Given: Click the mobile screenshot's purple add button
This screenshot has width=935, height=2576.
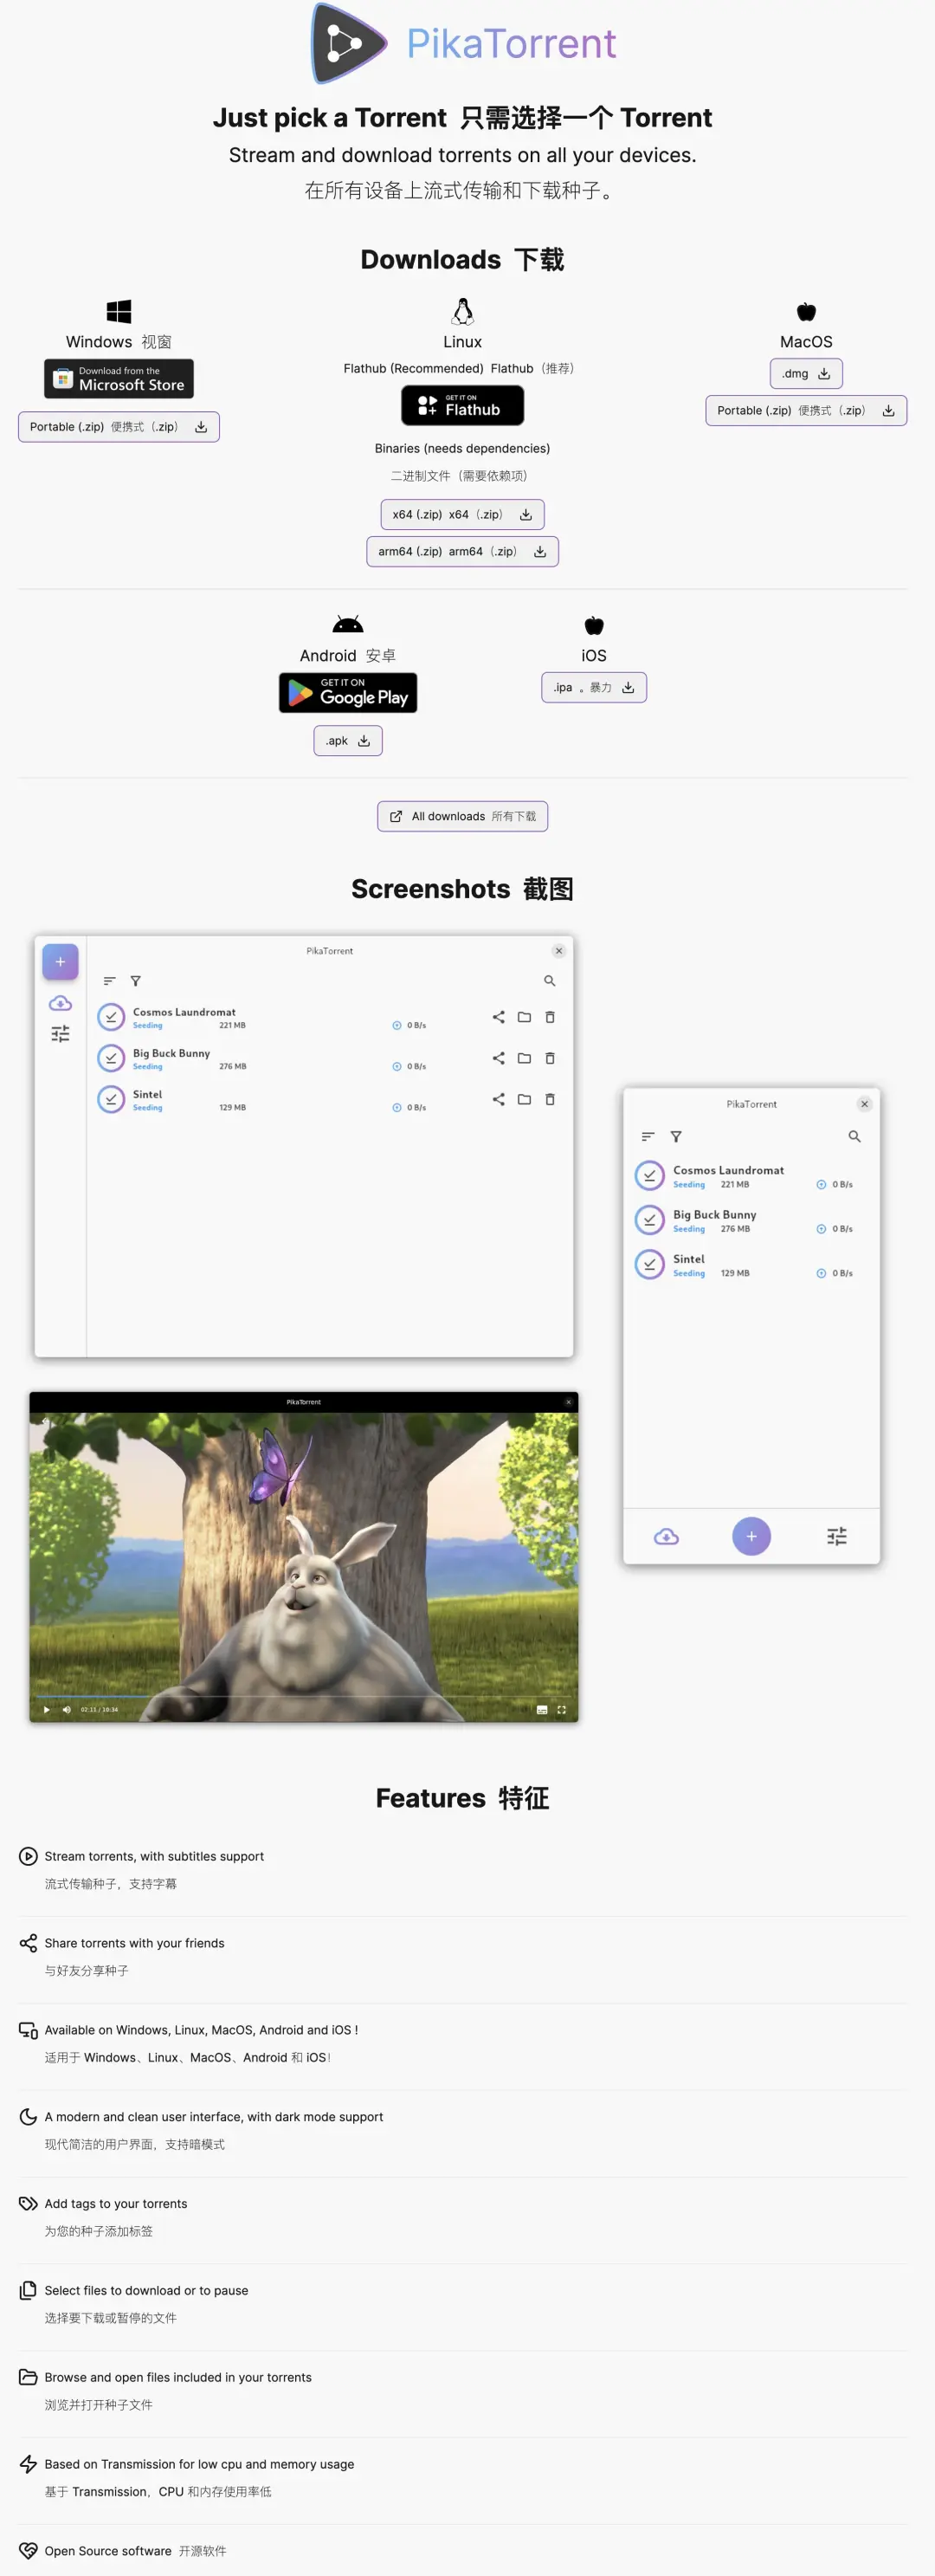Looking at the screenshot, I should [x=751, y=1536].
